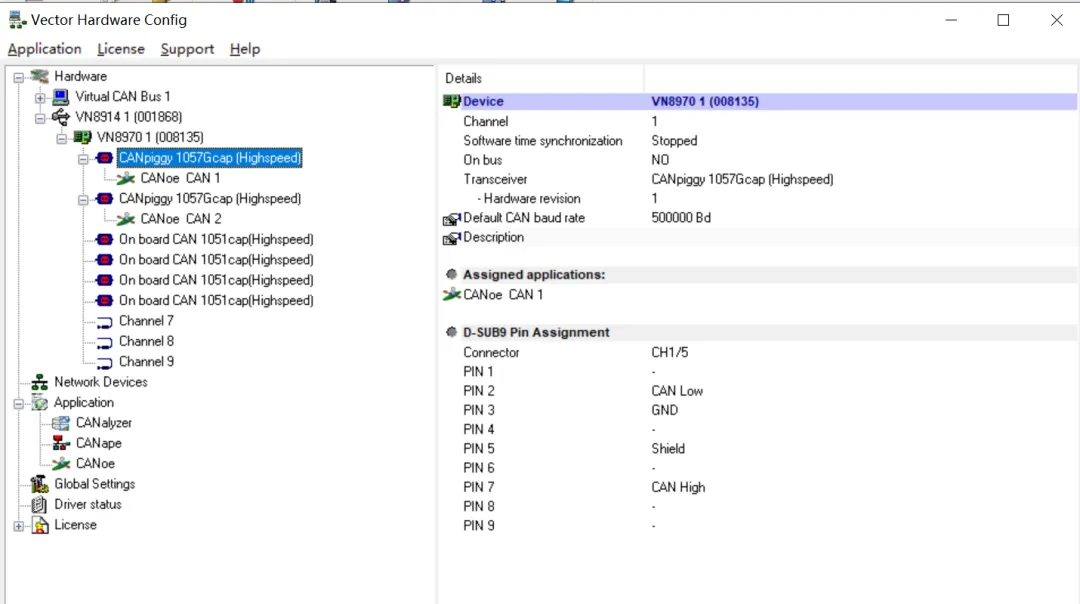1080x604 pixels.
Task: Click the CH1/5 connector value
Action: (669, 353)
